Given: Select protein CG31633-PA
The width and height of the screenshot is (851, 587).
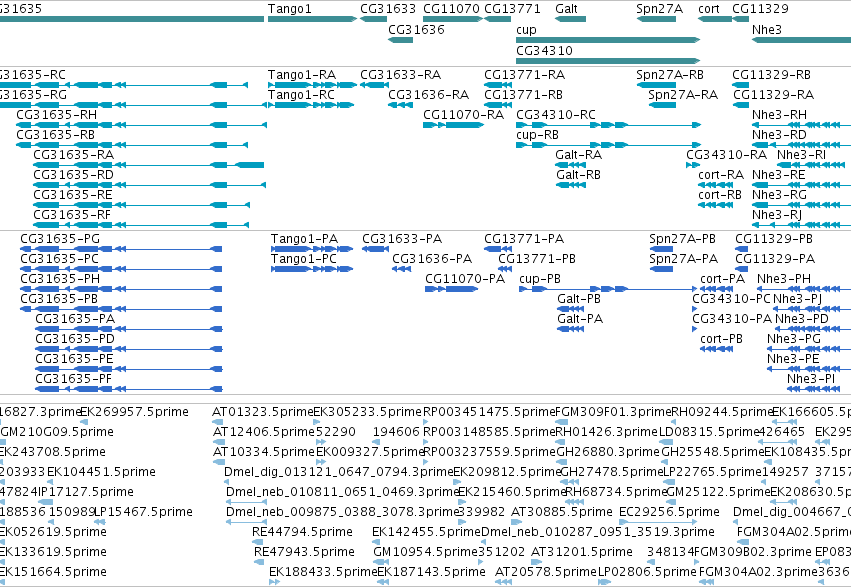Looking at the screenshot, I should [402, 239].
